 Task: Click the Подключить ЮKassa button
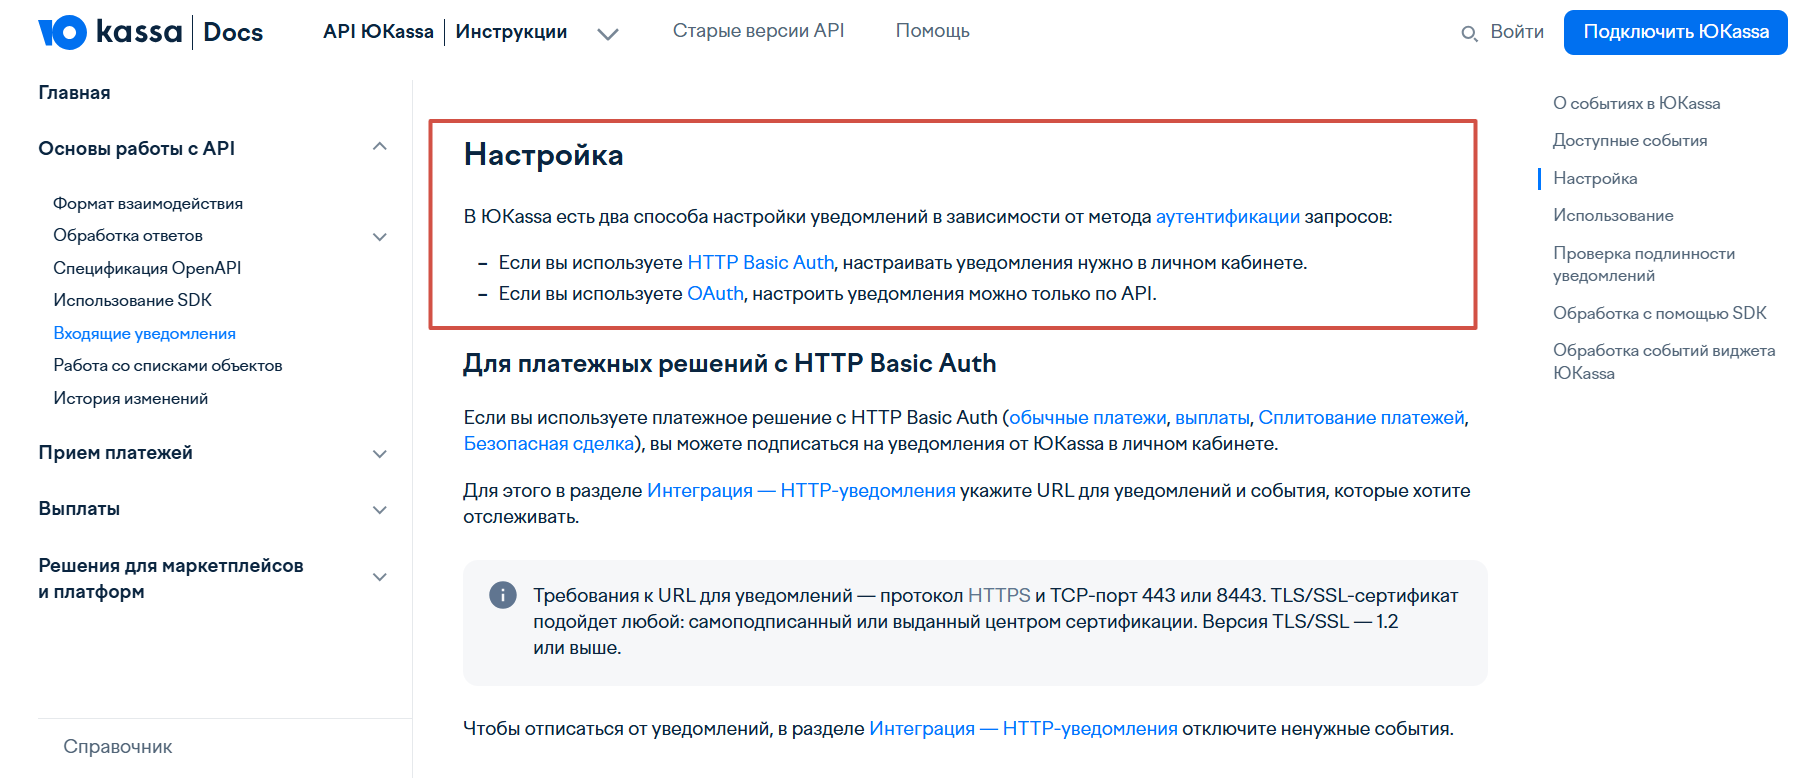click(x=1676, y=32)
